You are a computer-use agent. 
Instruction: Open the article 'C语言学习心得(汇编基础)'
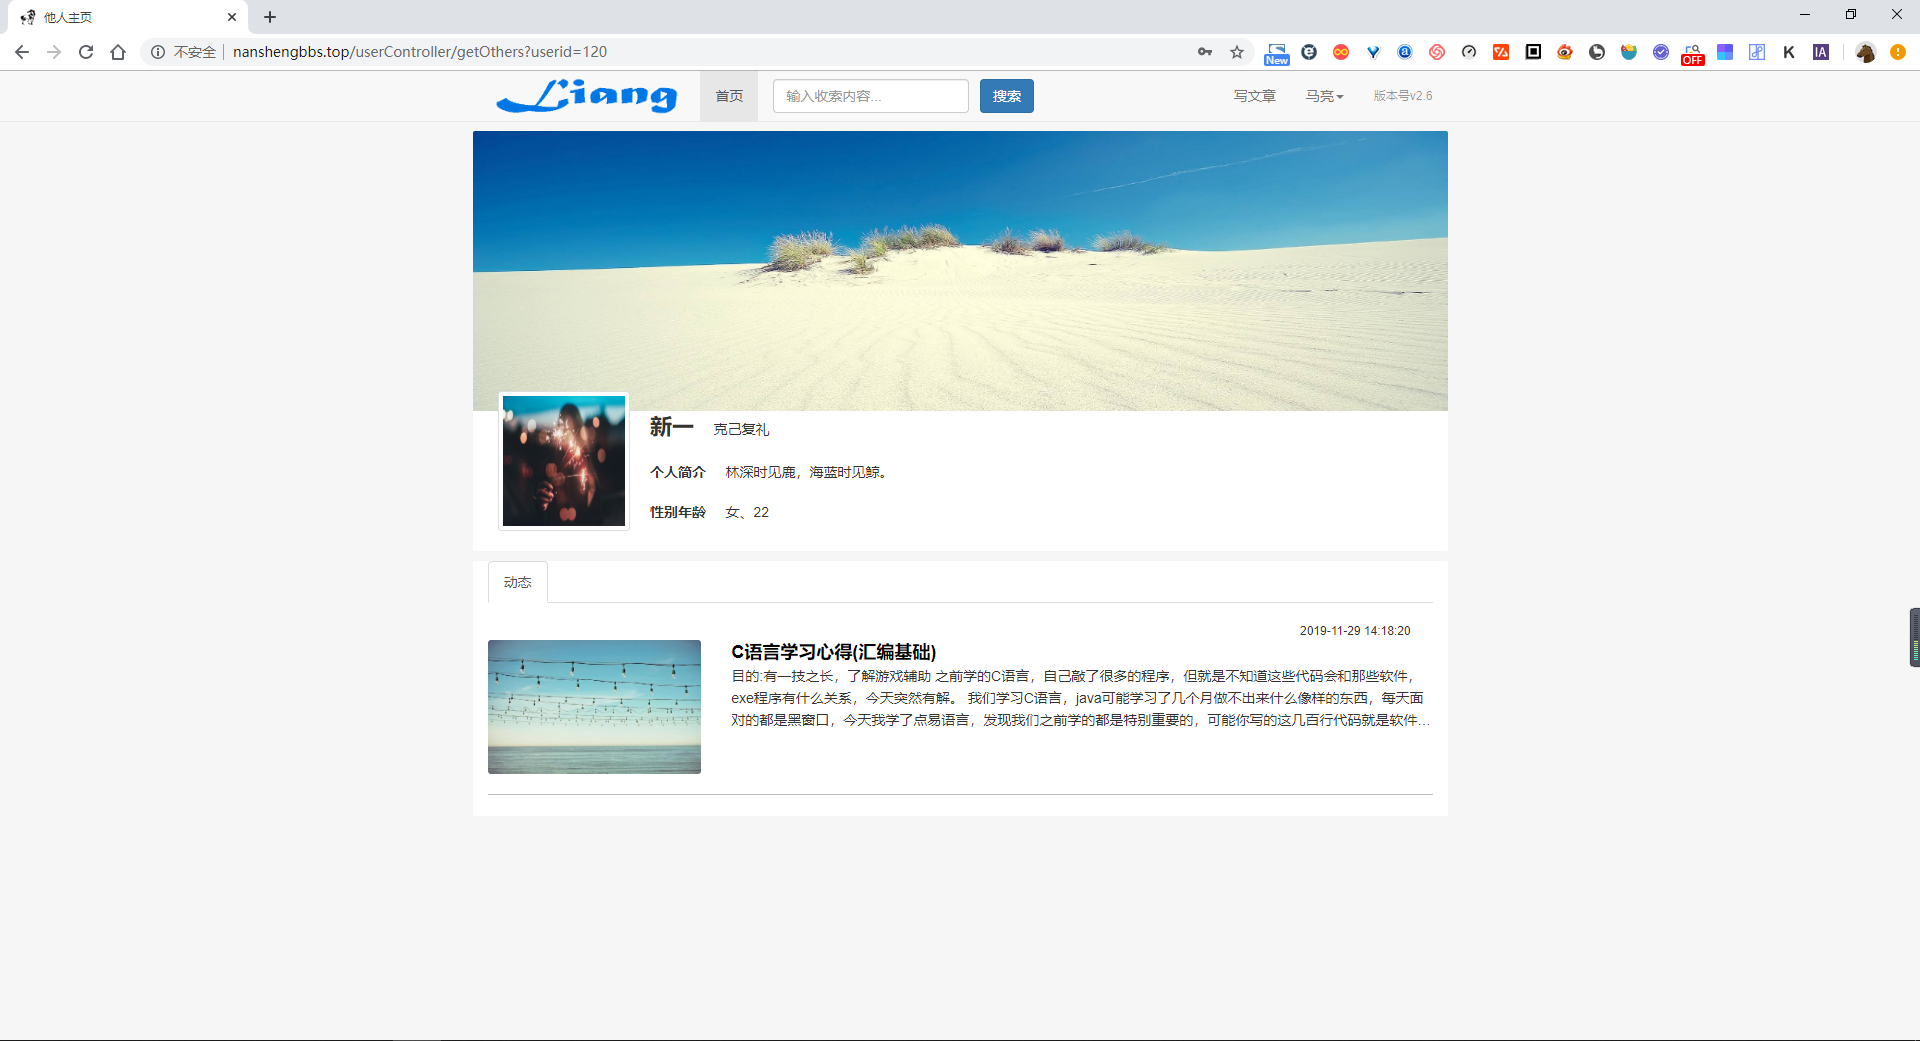pos(833,652)
